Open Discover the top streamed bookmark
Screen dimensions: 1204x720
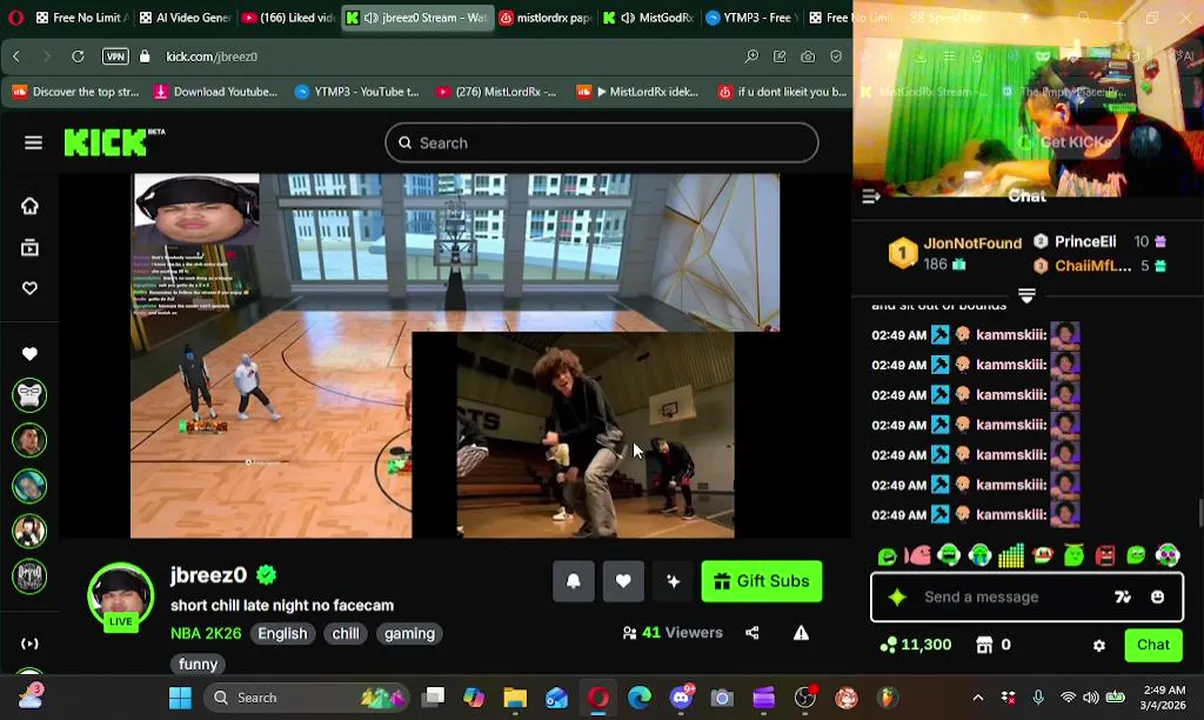coord(75,92)
